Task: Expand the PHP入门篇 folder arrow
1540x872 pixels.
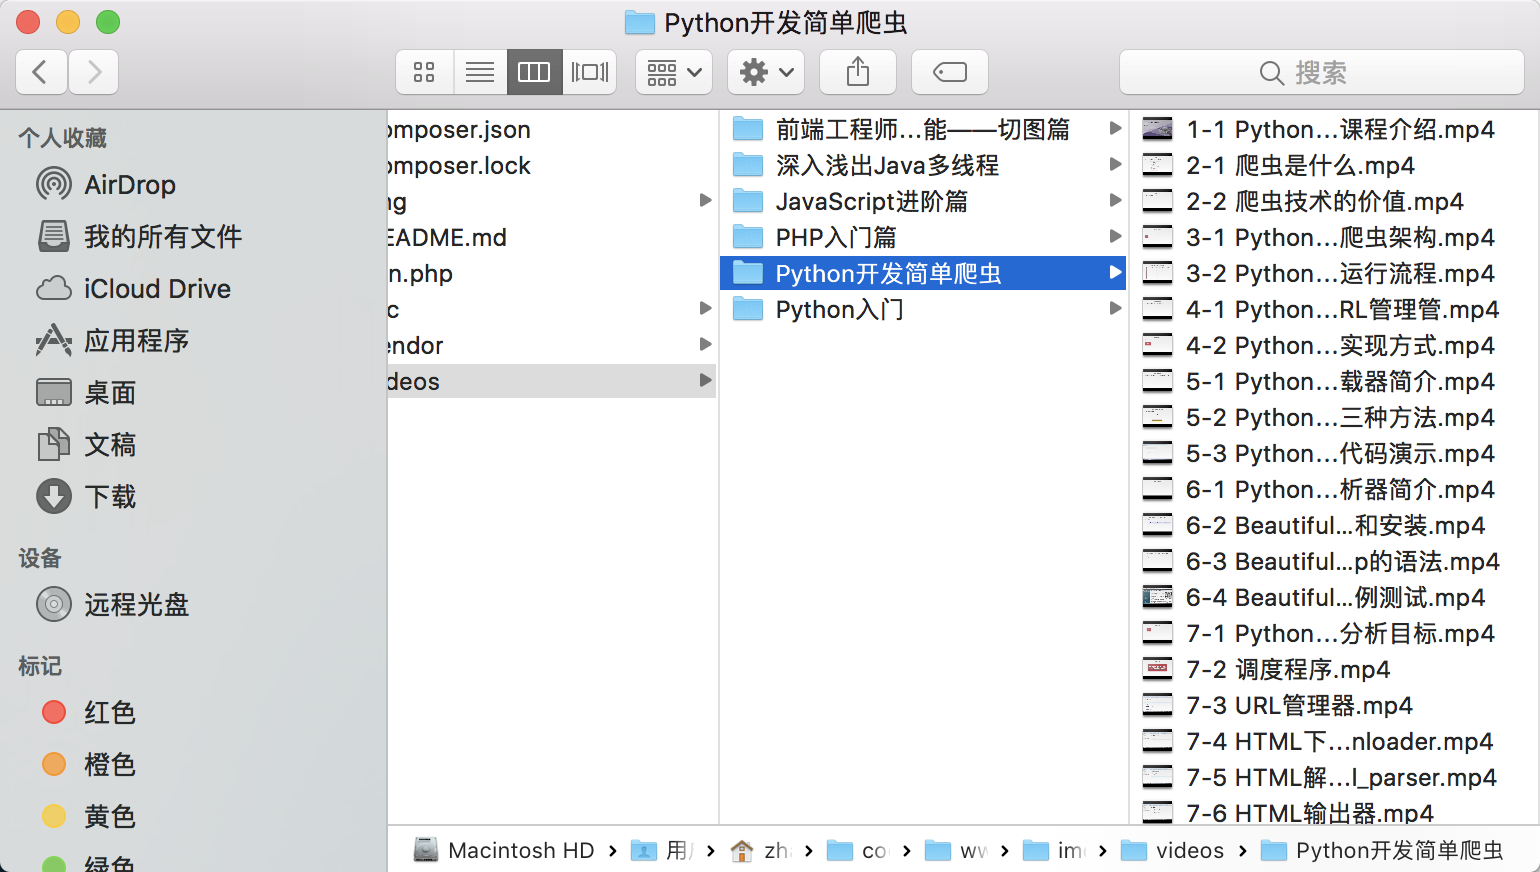Action: [x=1115, y=236]
